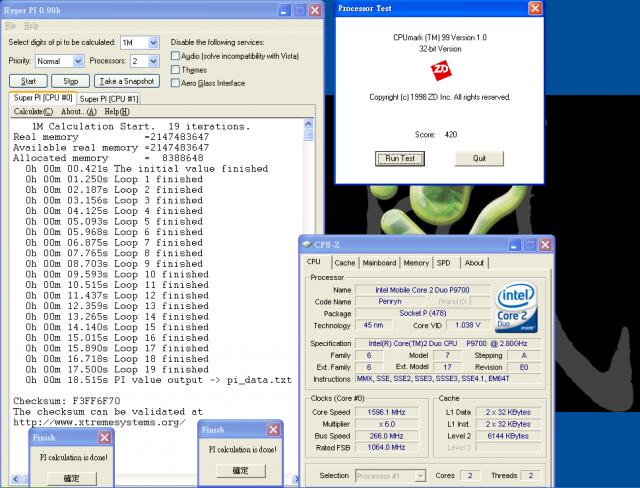Click the Checksum: F3FF6F70 line
The width and height of the screenshot is (640, 488).
(x=67, y=401)
